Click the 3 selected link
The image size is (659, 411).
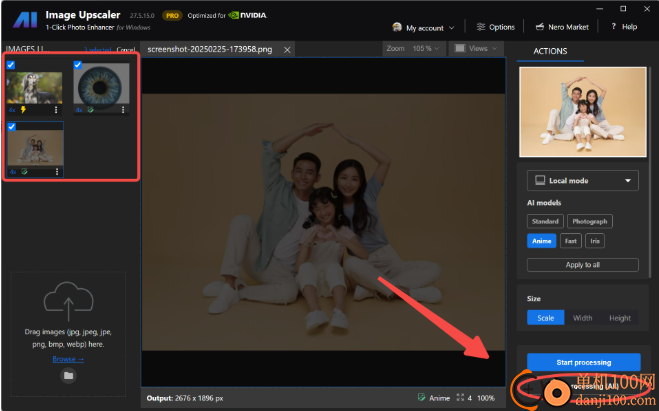click(98, 50)
